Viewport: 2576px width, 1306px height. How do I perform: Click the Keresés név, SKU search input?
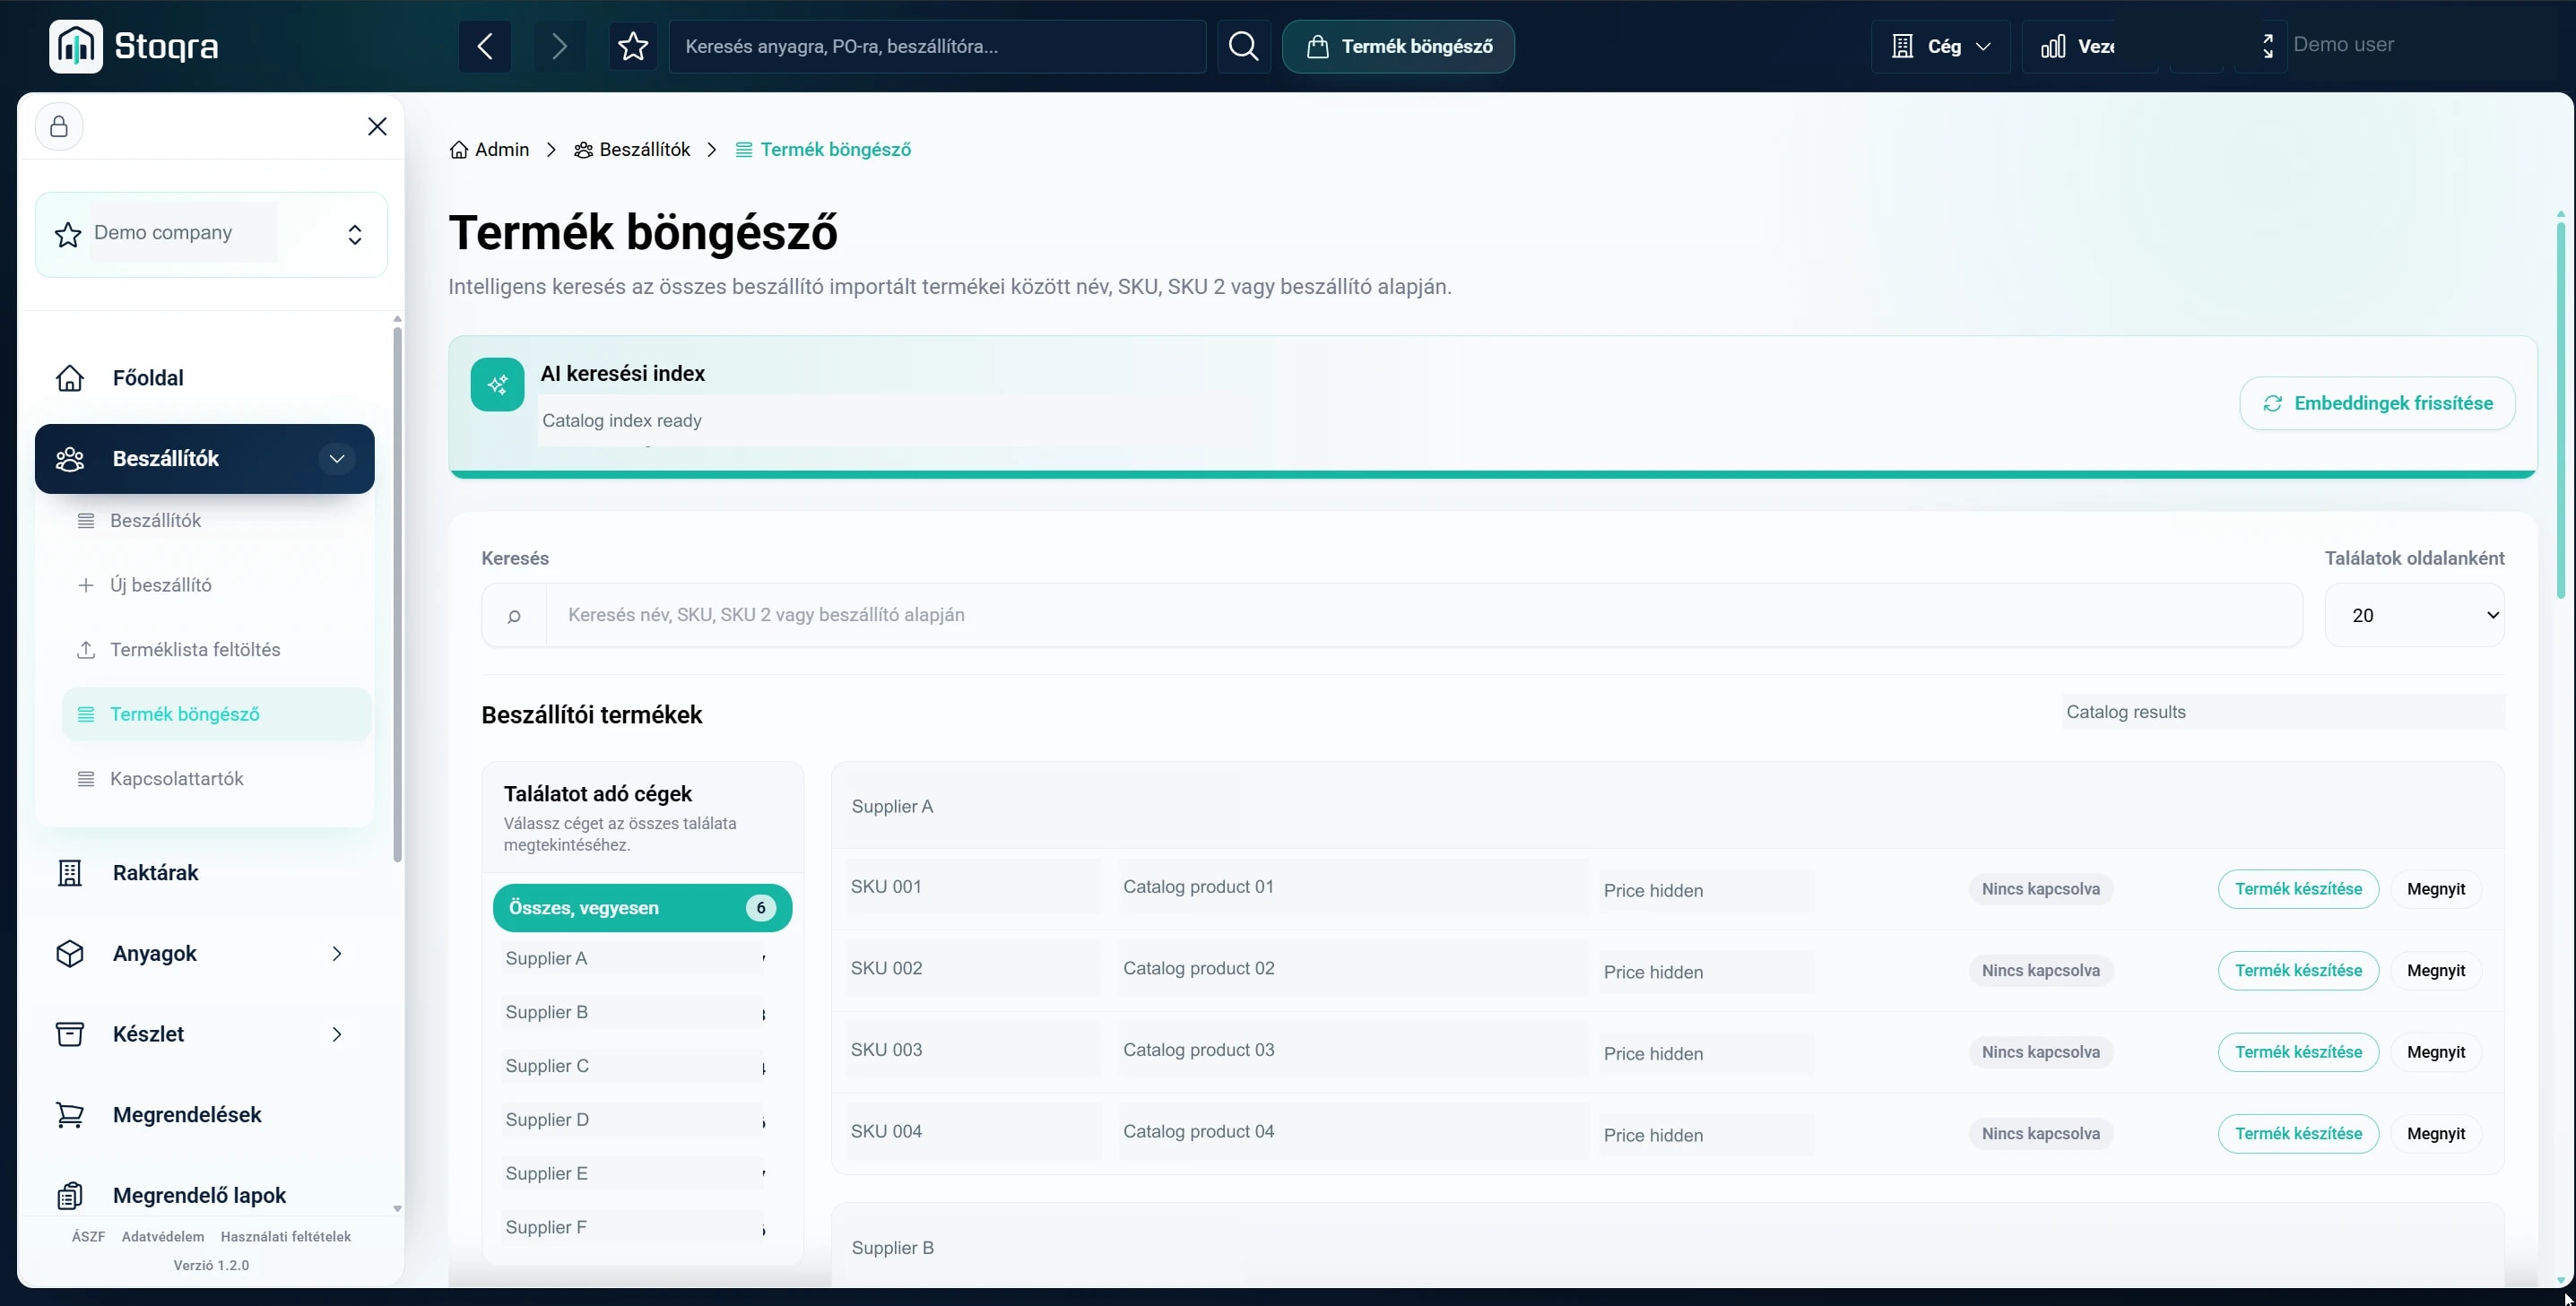[1424, 615]
